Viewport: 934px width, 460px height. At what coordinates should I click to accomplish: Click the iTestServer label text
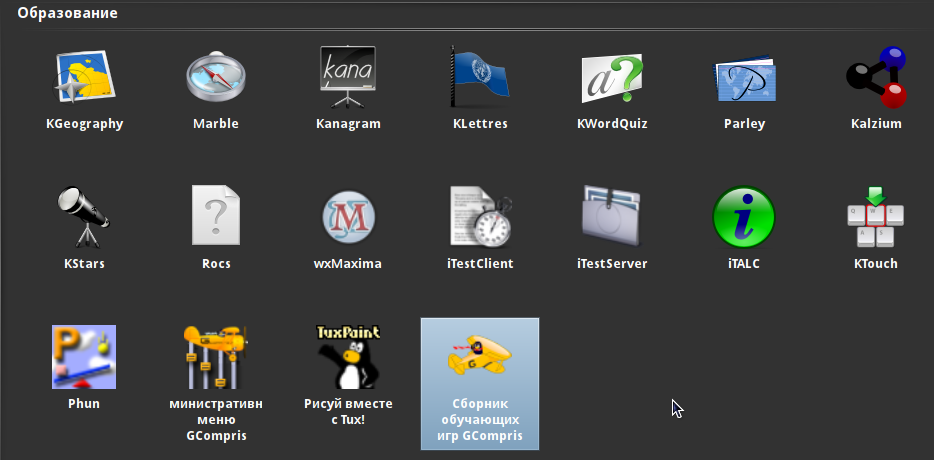(612, 263)
